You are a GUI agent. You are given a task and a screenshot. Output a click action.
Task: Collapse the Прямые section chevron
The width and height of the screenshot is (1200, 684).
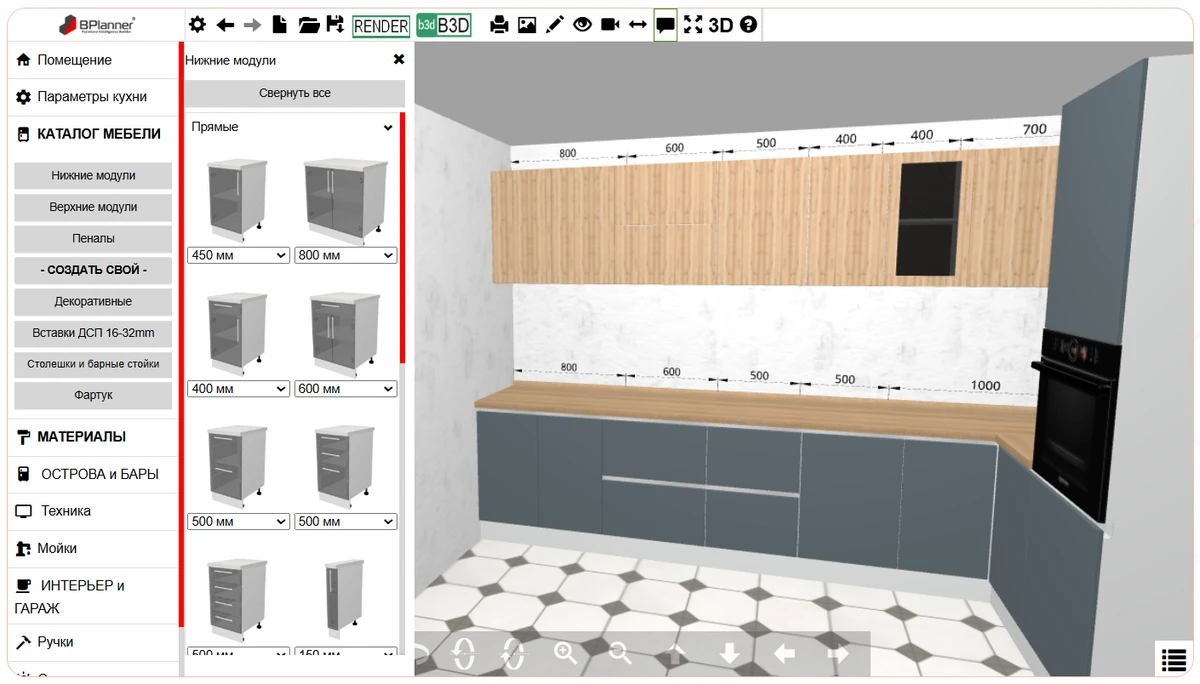388,128
